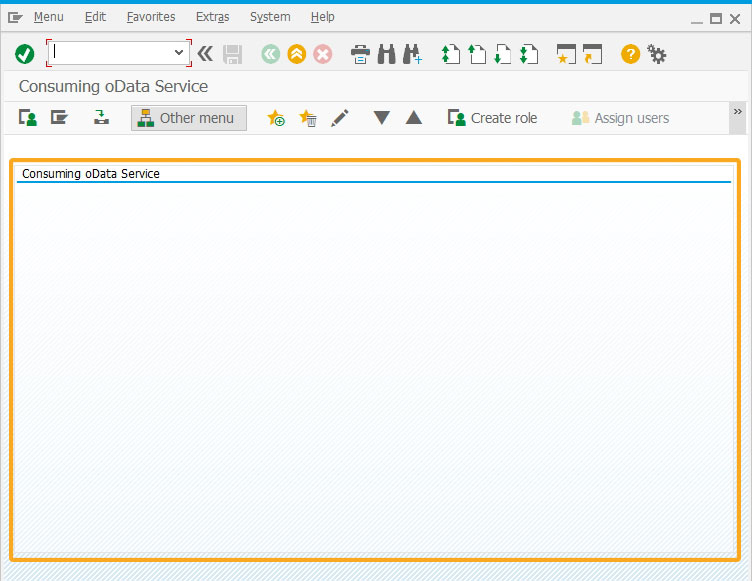Click the window system menu icon top-left
This screenshot has width=752, height=581.
pos(15,18)
